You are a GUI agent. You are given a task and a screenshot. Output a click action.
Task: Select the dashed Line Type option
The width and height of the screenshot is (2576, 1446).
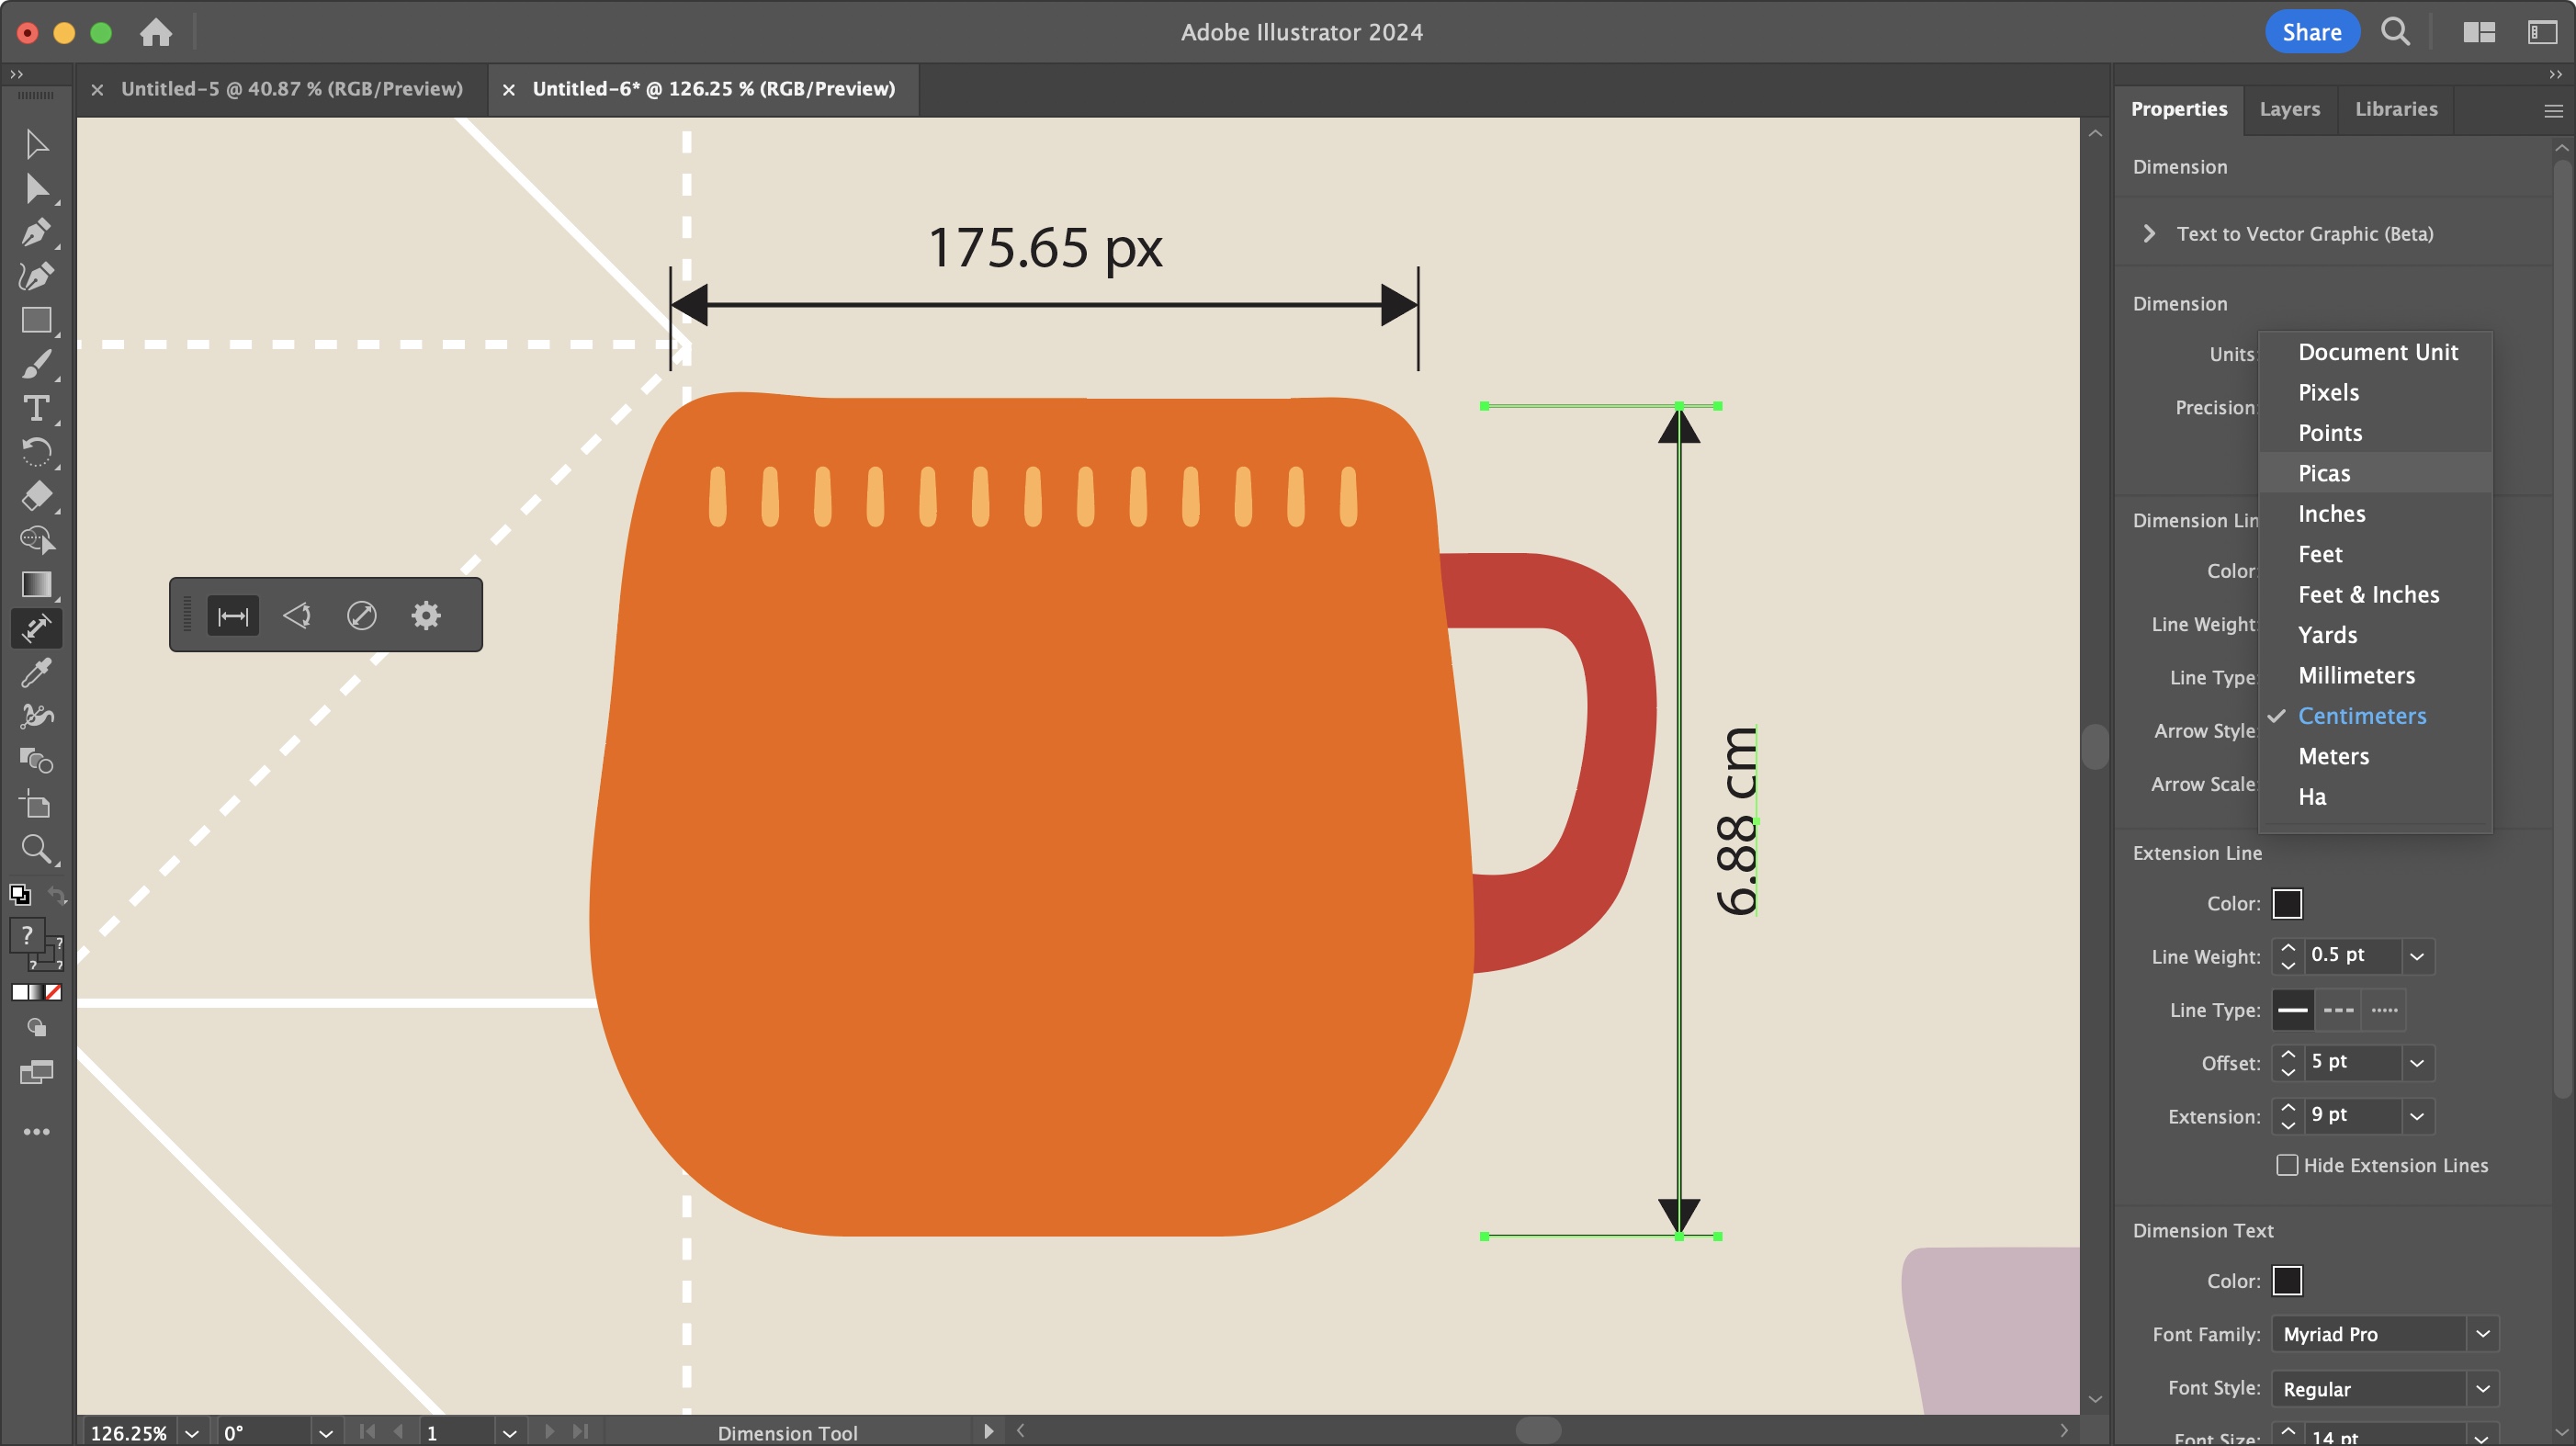point(2337,1010)
